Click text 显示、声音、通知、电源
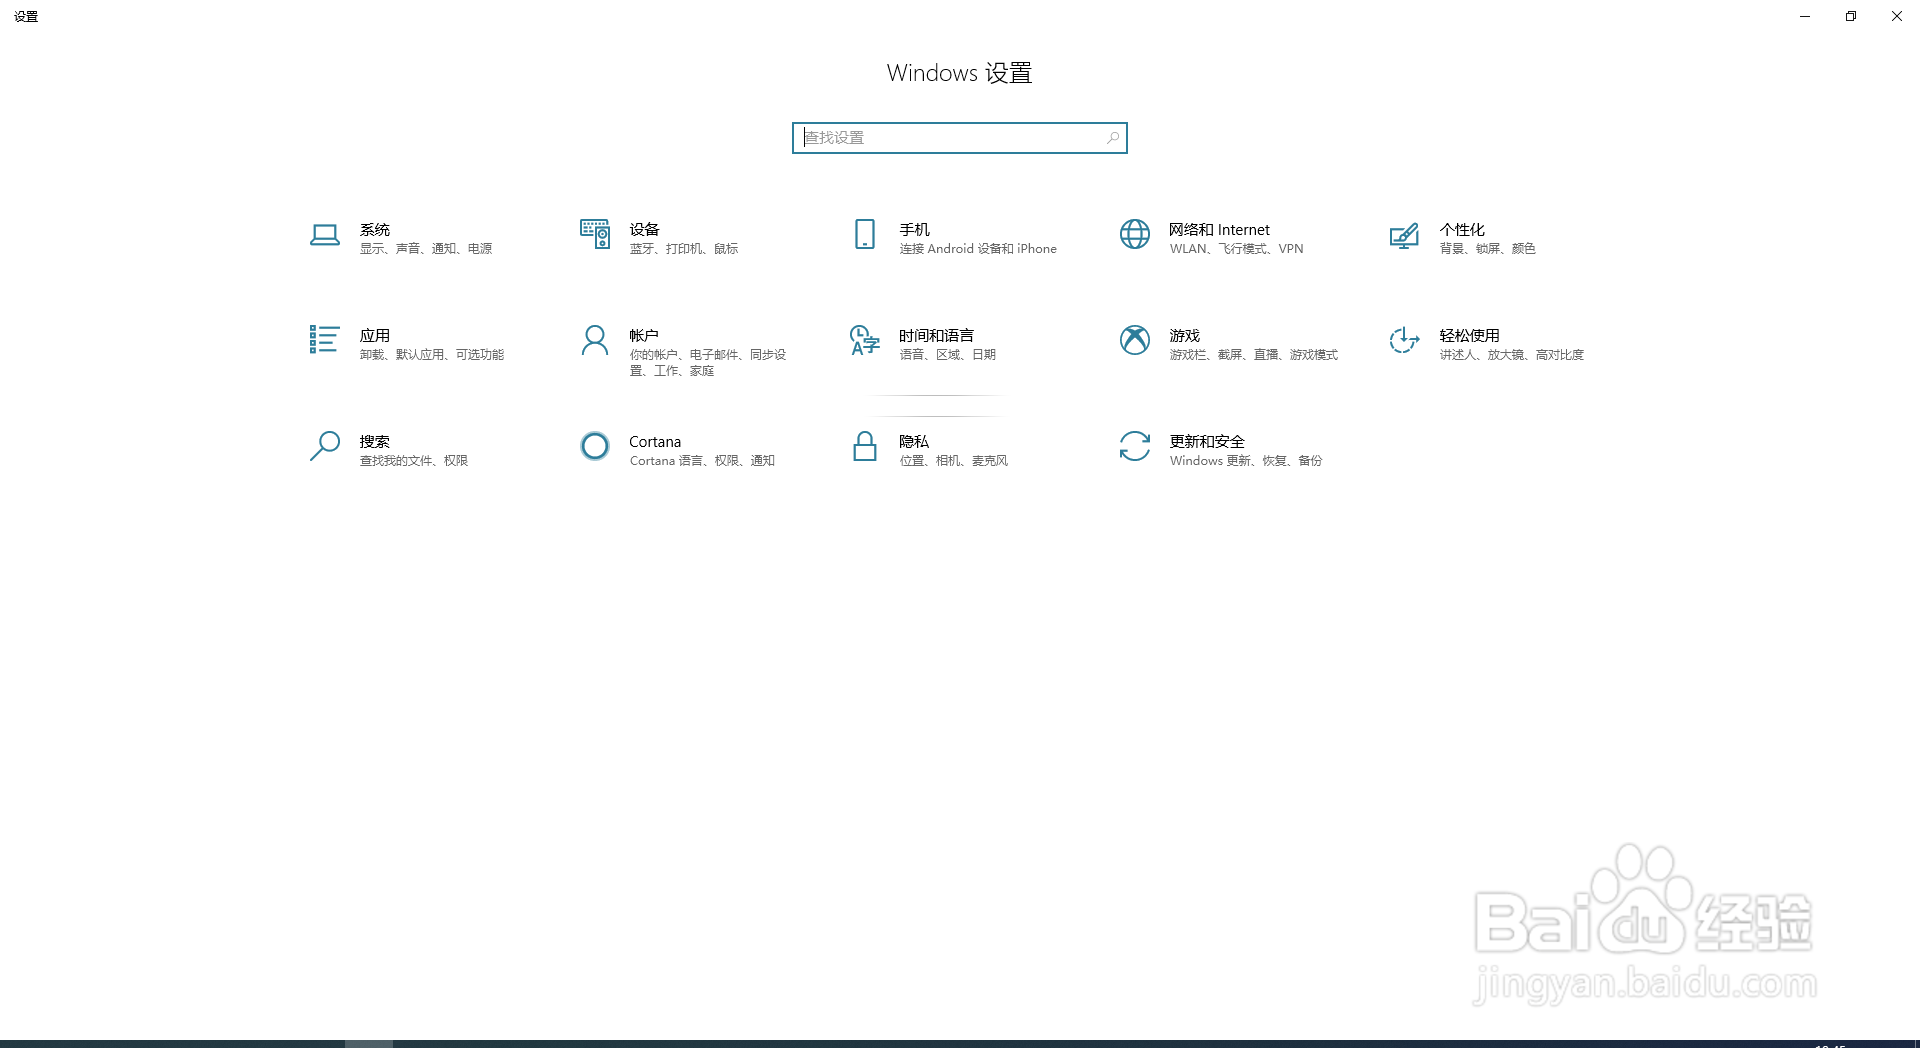 [x=426, y=249]
